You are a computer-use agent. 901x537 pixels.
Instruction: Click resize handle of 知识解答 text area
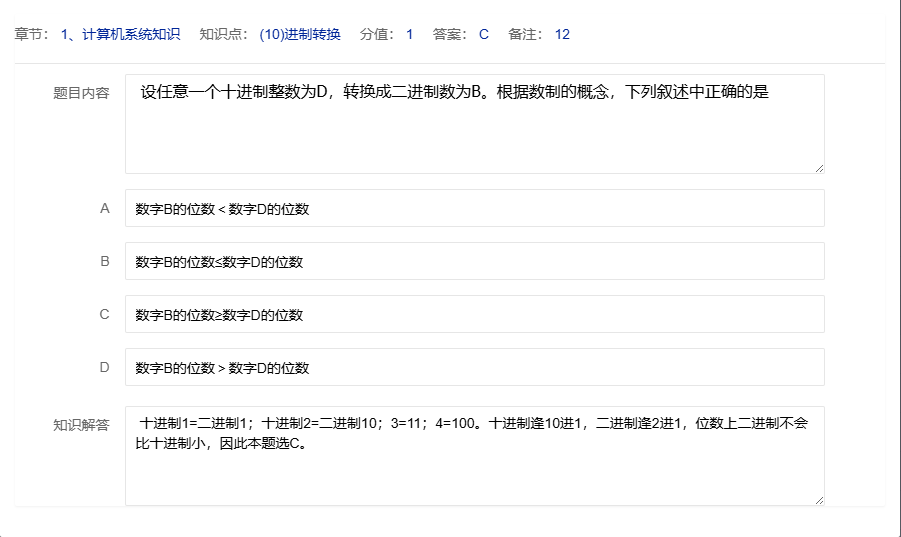pos(819,500)
